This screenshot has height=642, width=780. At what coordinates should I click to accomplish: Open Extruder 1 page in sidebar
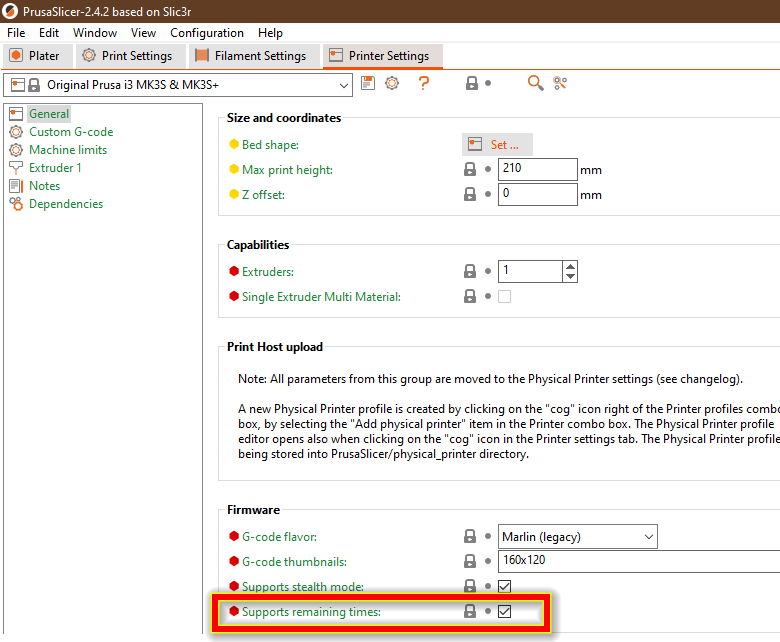click(x=55, y=168)
